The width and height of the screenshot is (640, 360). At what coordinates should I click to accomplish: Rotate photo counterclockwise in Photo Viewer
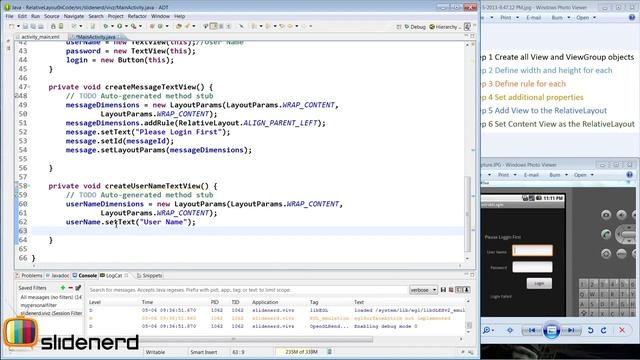(x=590, y=330)
